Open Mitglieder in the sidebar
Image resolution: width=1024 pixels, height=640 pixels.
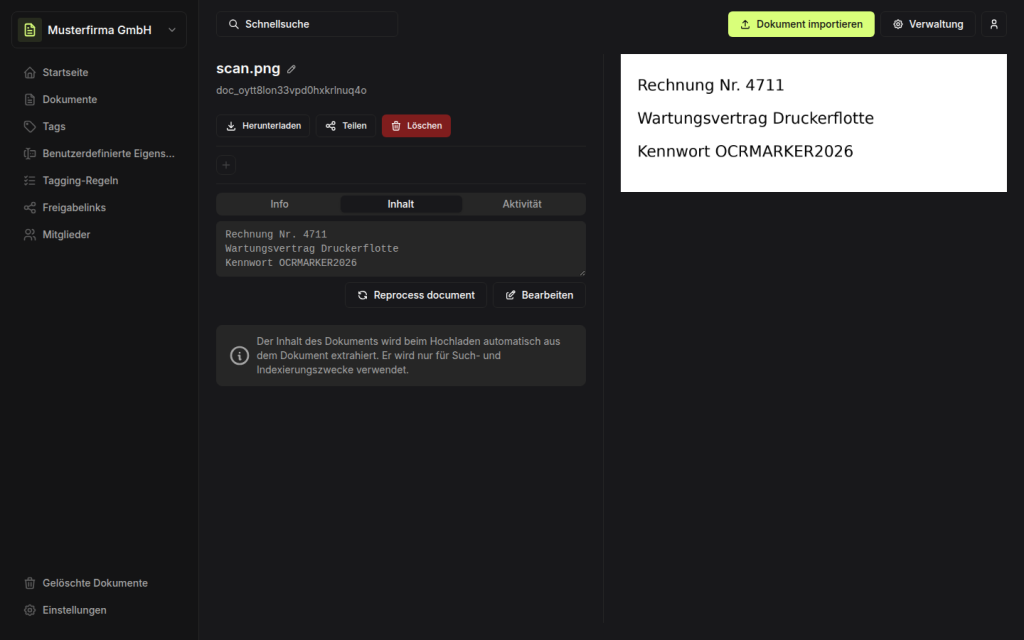tap(99, 234)
